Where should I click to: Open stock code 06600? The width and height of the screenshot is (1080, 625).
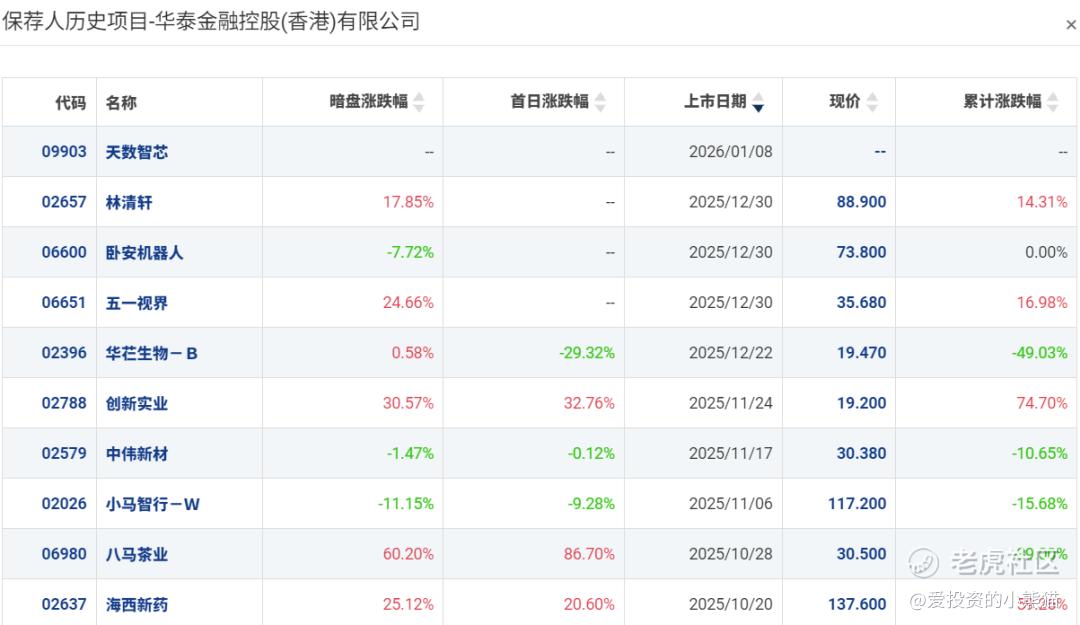click(x=64, y=252)
